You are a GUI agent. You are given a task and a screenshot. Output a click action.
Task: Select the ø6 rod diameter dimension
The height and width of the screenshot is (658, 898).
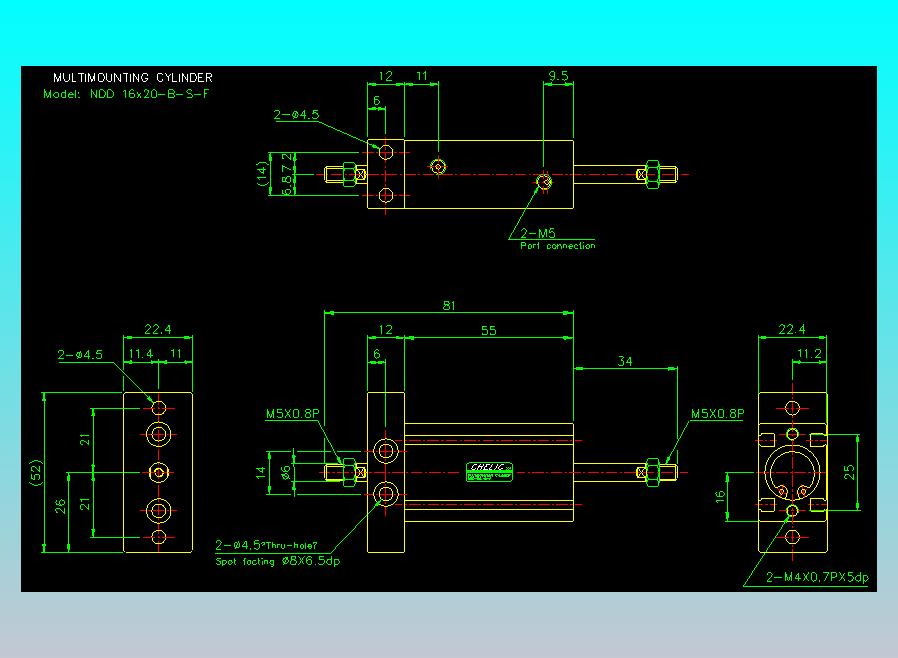click(x=286, y=472)
